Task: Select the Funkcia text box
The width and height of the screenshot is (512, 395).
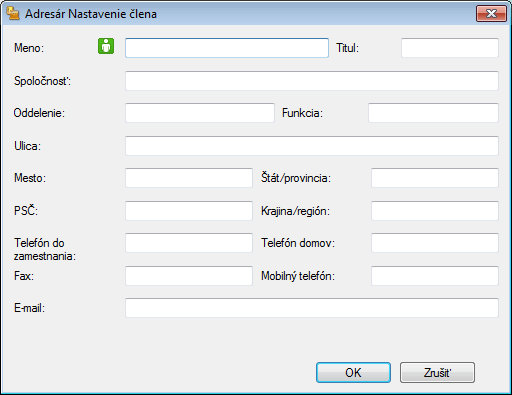Action: click(x=433, y=113)
